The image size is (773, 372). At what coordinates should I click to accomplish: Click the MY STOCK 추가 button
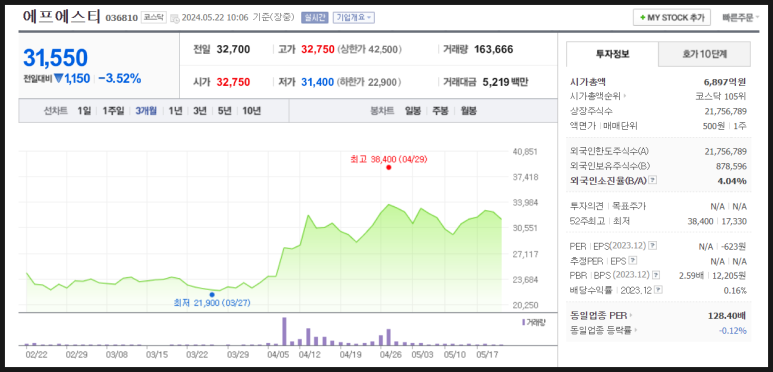(x=671, y=18)
